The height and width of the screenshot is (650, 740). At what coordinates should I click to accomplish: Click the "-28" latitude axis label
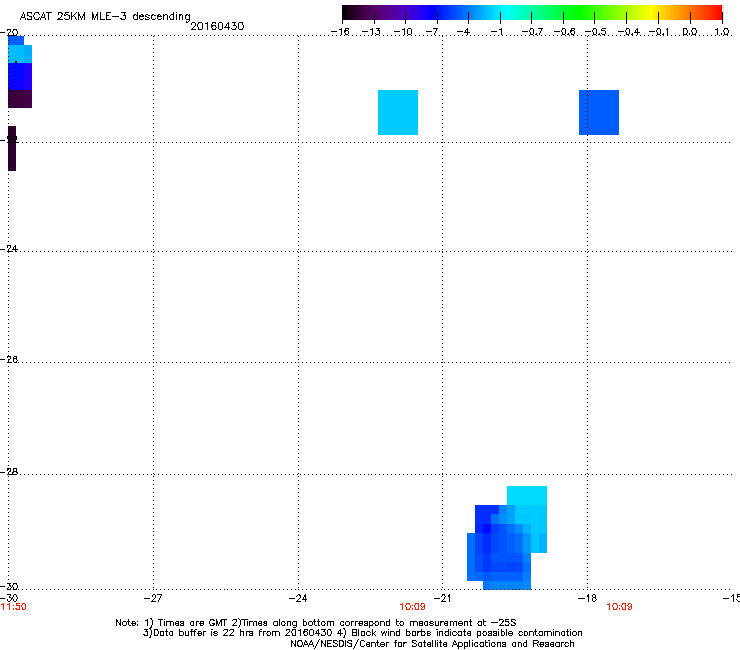coord(10,472)
